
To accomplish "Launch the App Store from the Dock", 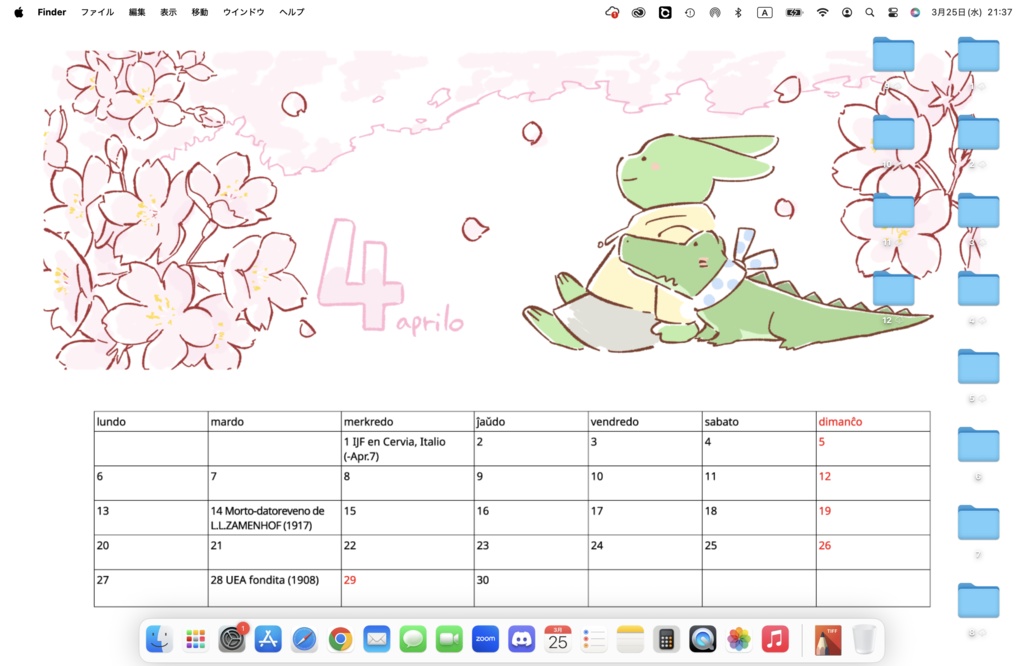I will point(268,639).
